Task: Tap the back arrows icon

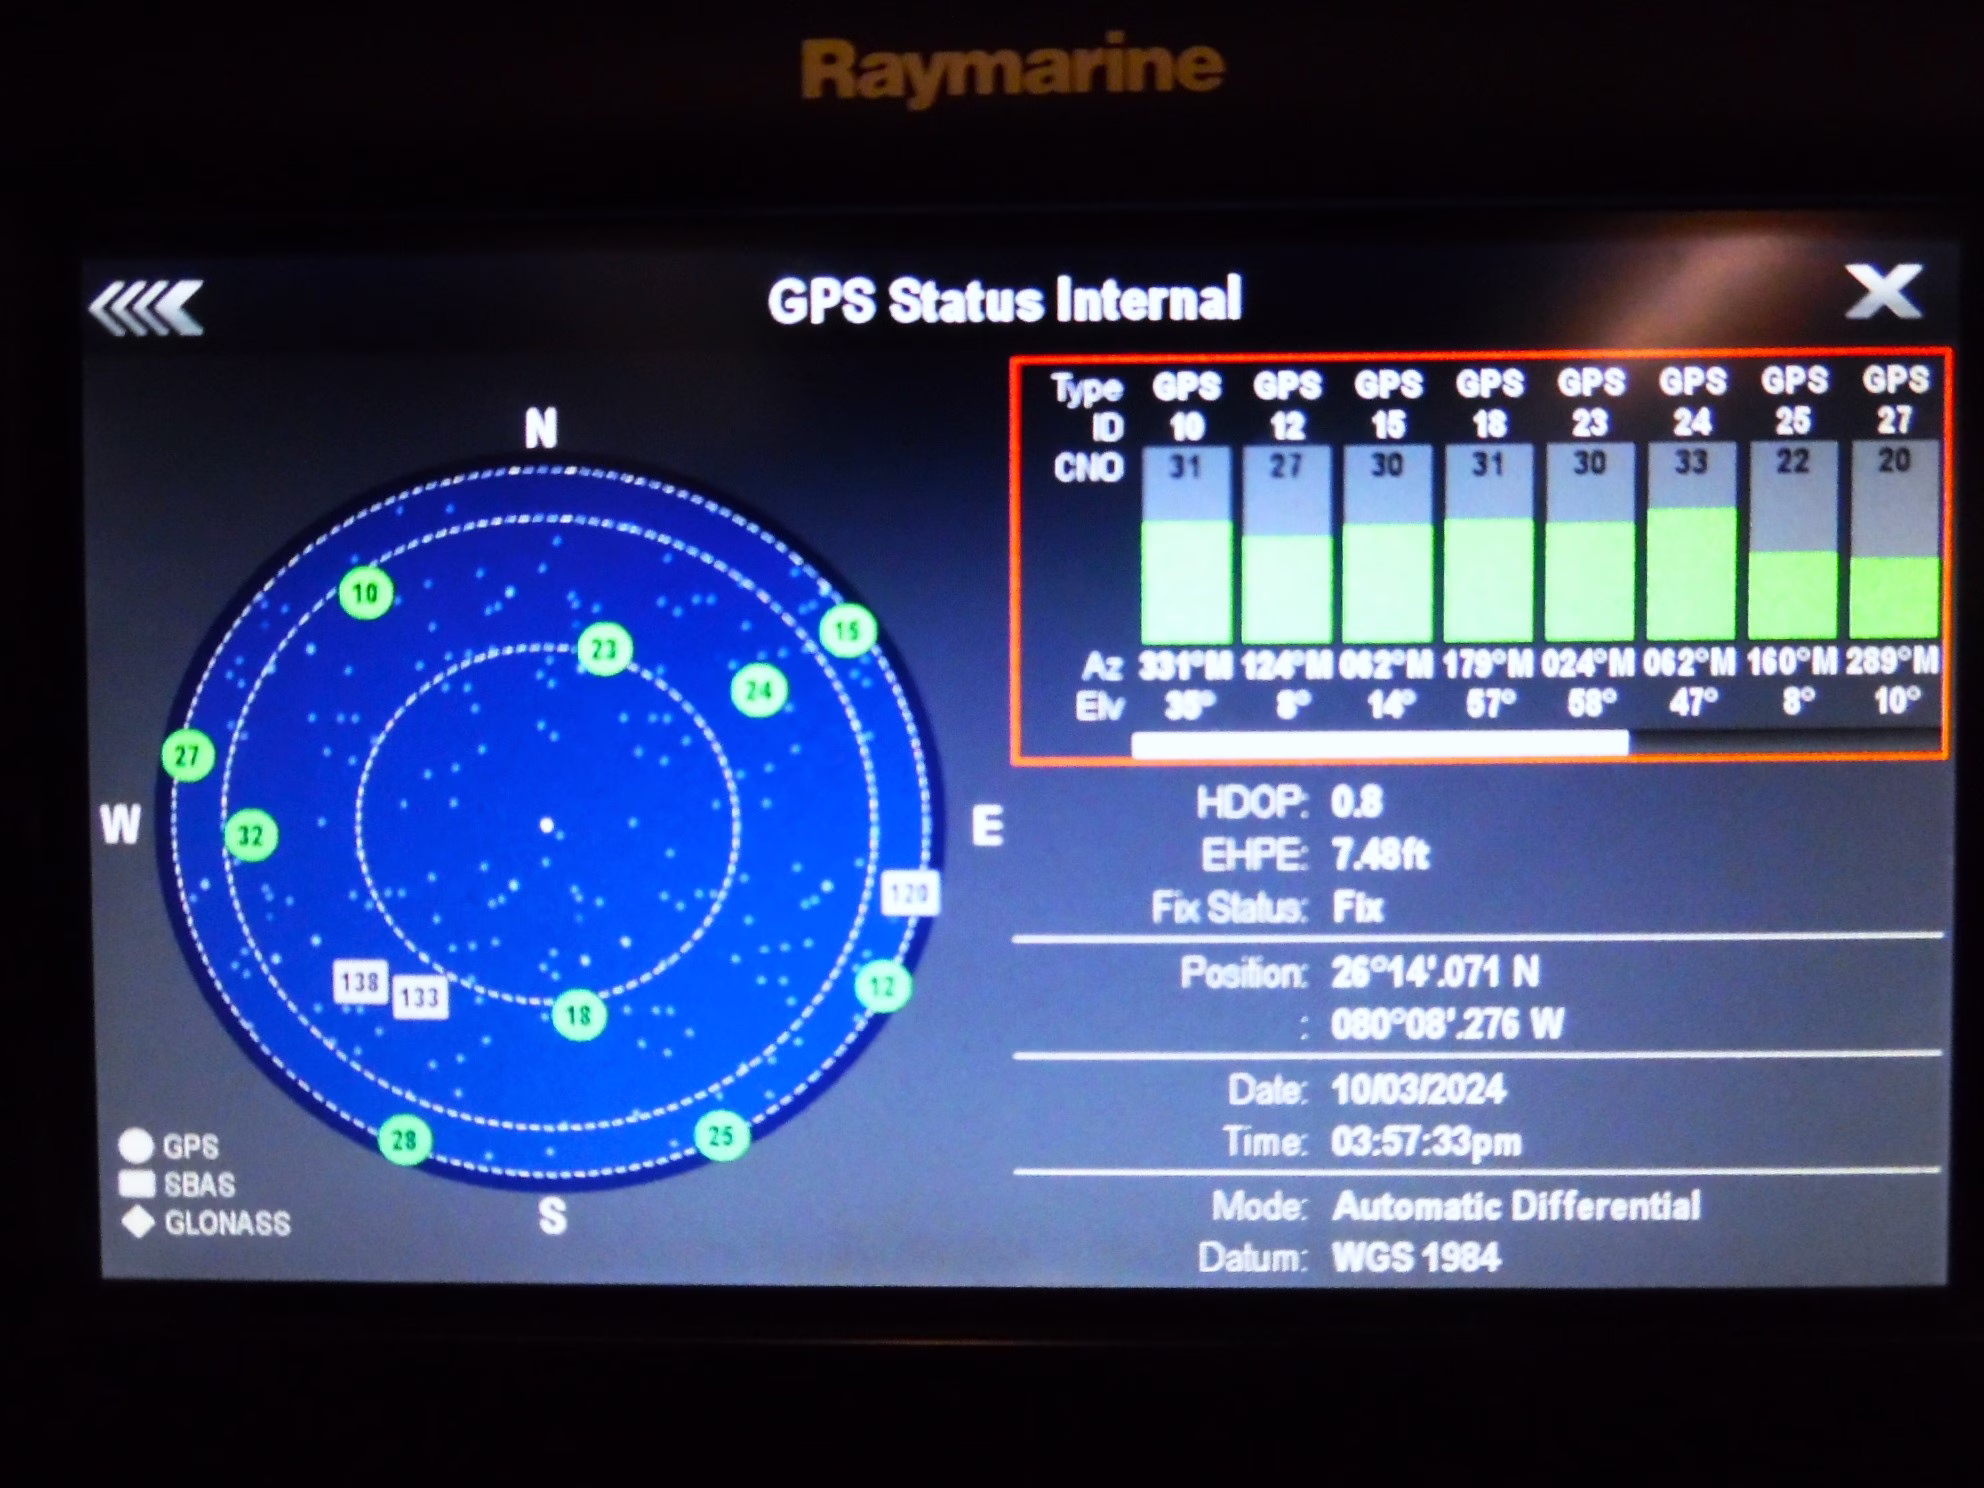Action: click(x=146, y=307)
